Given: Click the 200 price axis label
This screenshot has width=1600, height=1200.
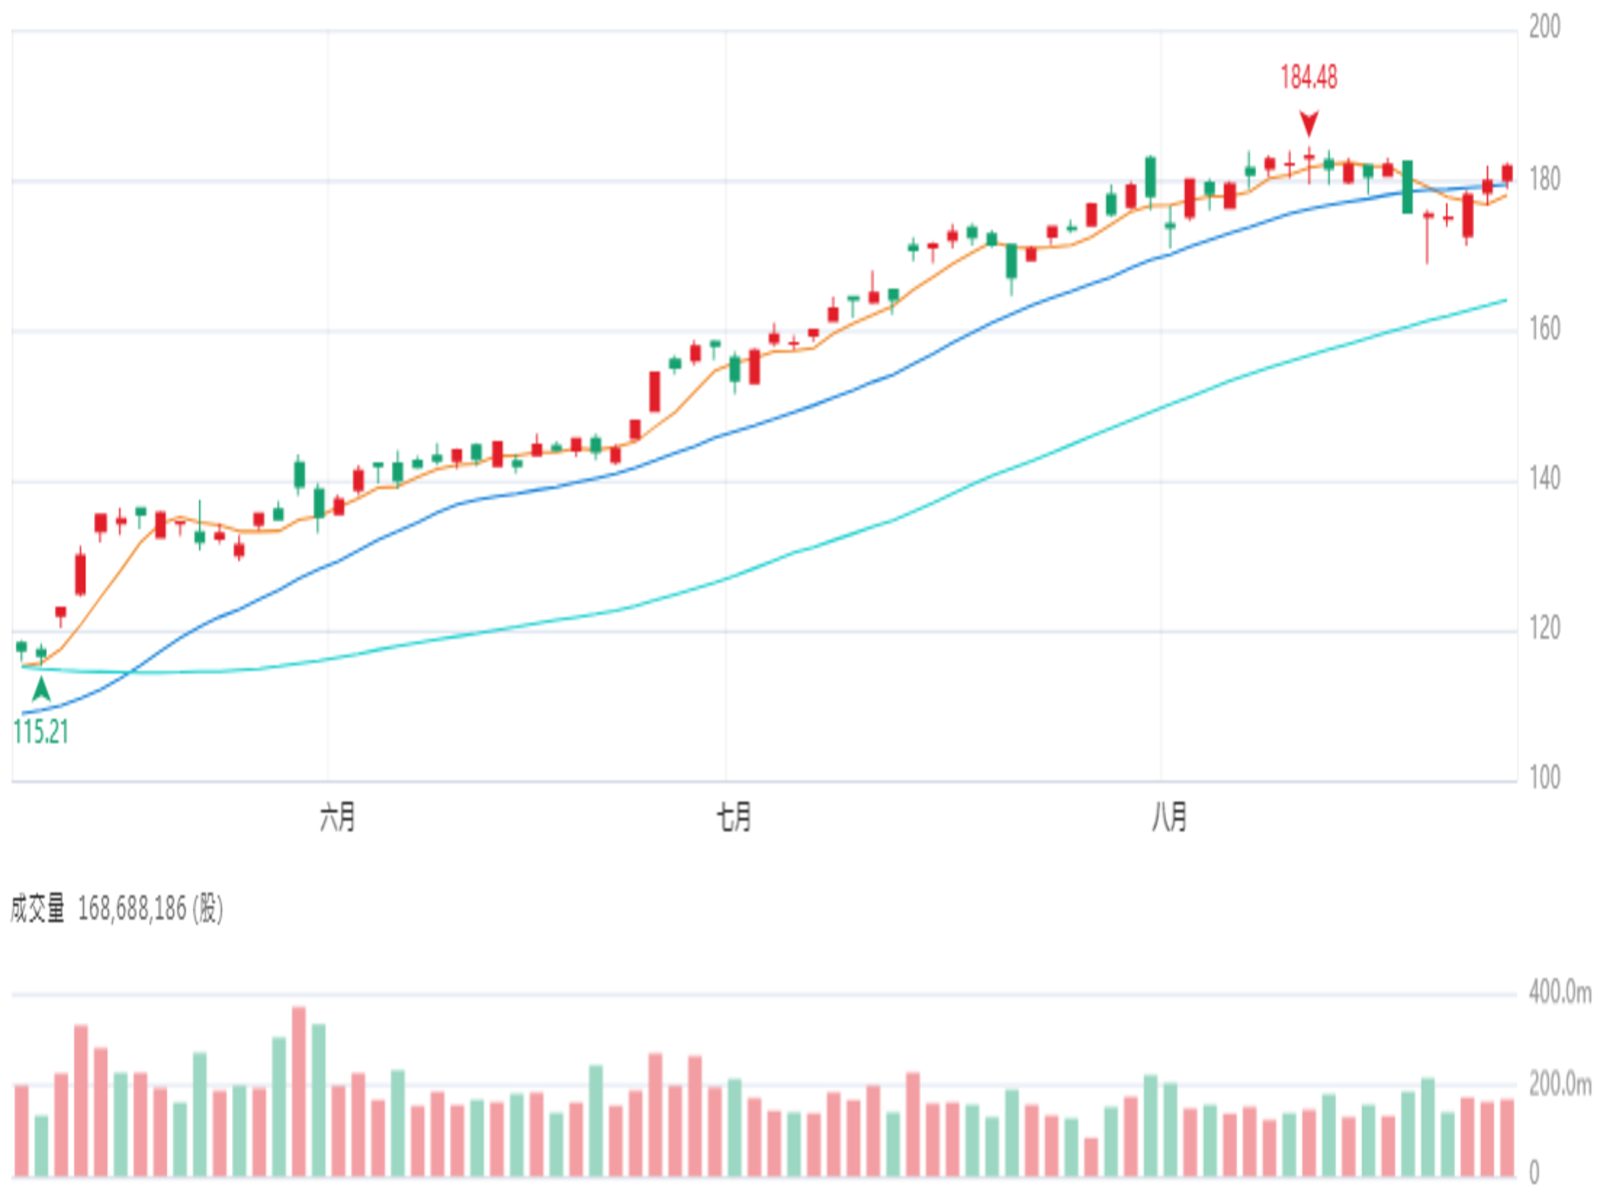Looking at the screenshot, I should pyautogui.click(x=1544, y=27).
